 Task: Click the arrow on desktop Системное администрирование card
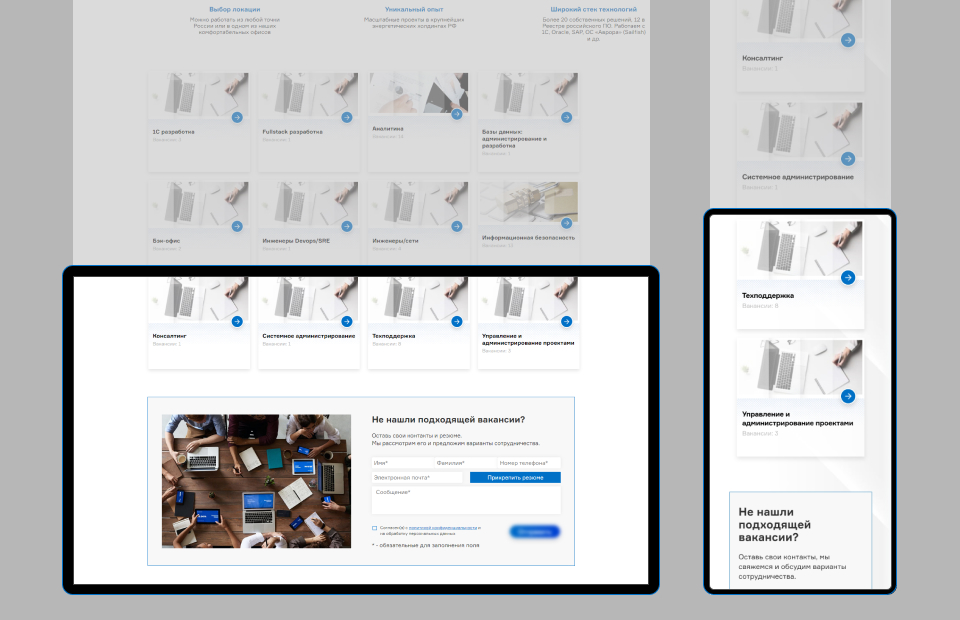tap(346, 322)
